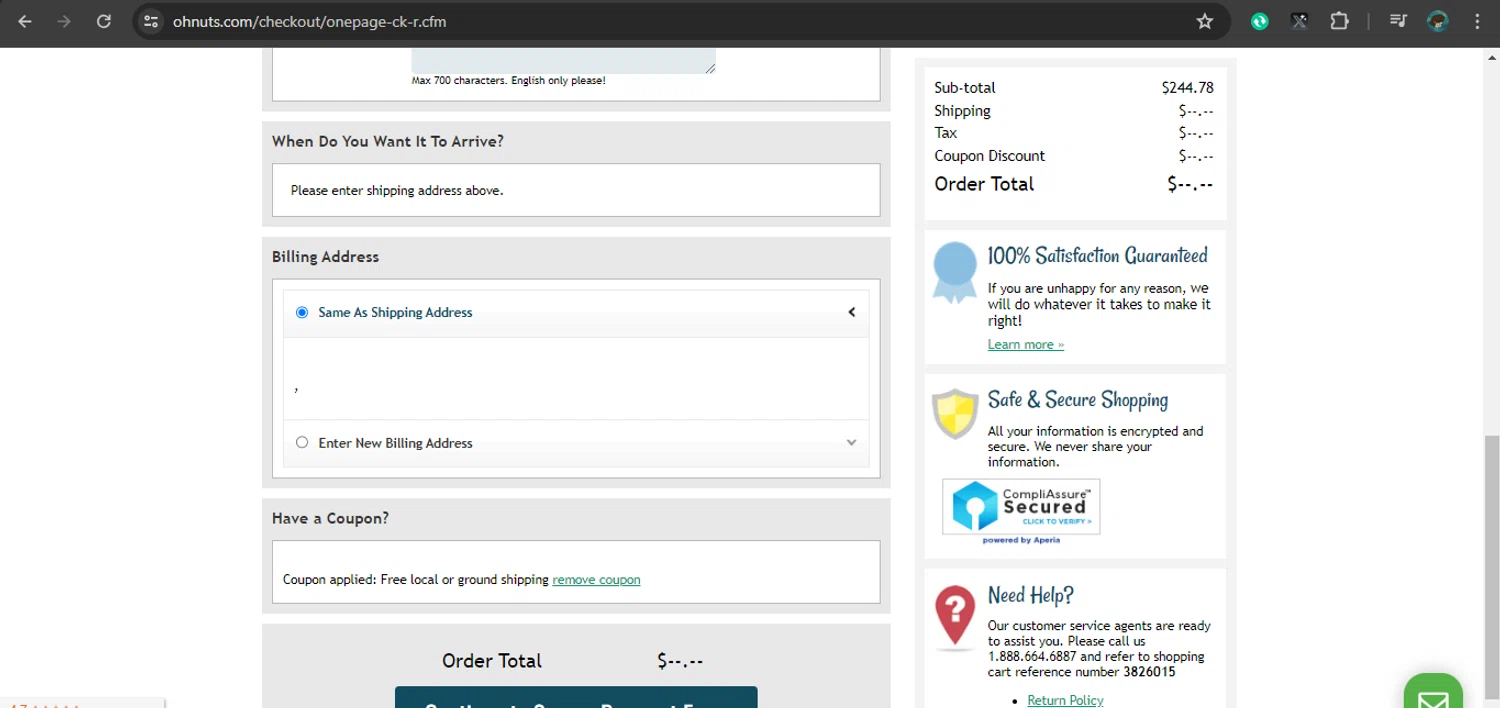Click the 'Billing Address' heading
The width and height of the screenshot is (1500, 708).
coord(325,257)
